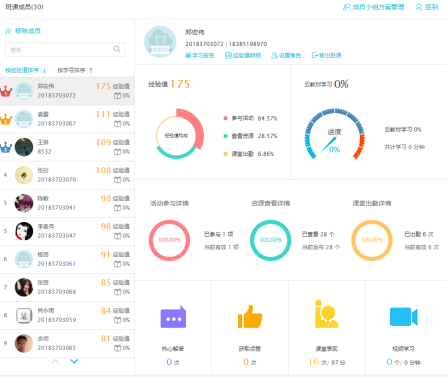The image size is (447, 378).
Task: Click avatar of member 20183703068
Action: point(24,287)
